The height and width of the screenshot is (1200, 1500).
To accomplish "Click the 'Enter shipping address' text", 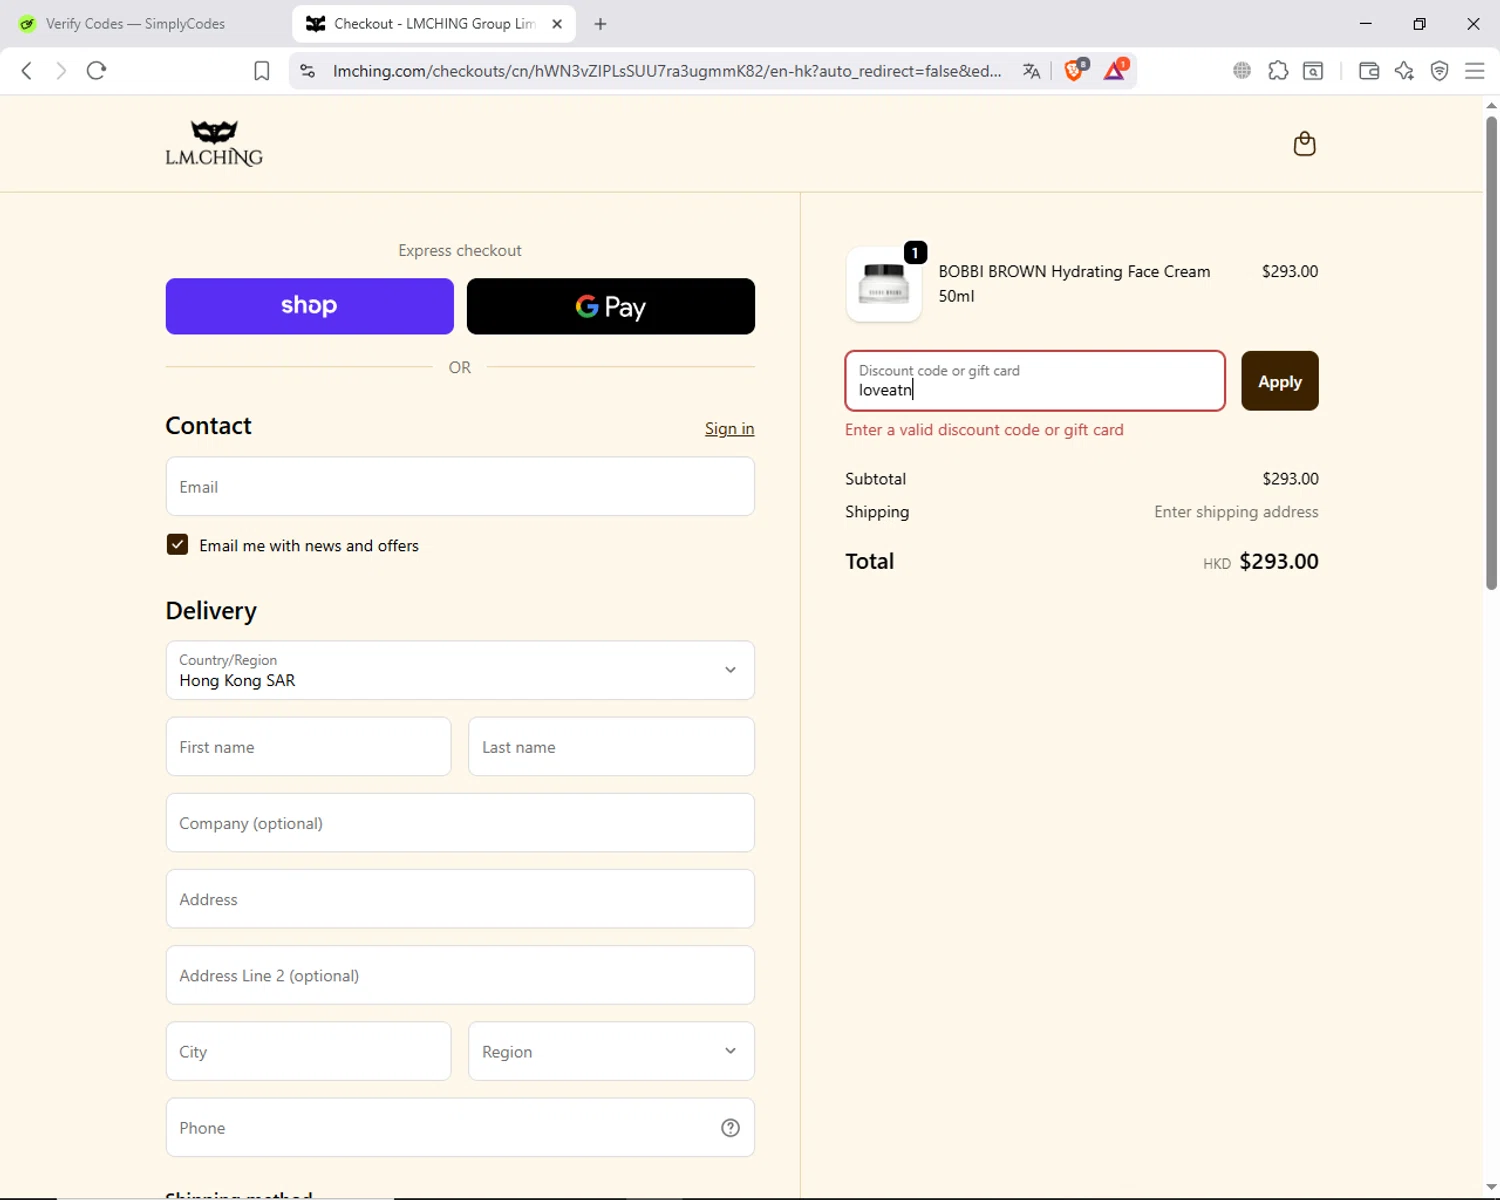I will (1236, 512).
